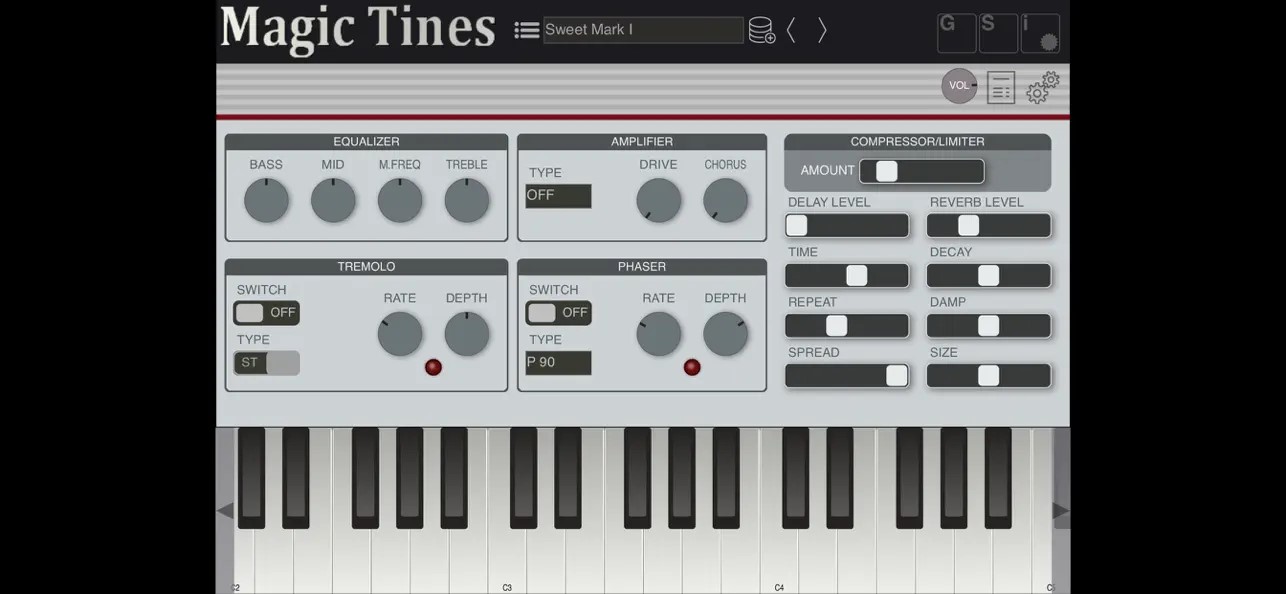The image size is (1286, 594).
Task: Click the Equalizer MID knob
Action: click(333, 200)
